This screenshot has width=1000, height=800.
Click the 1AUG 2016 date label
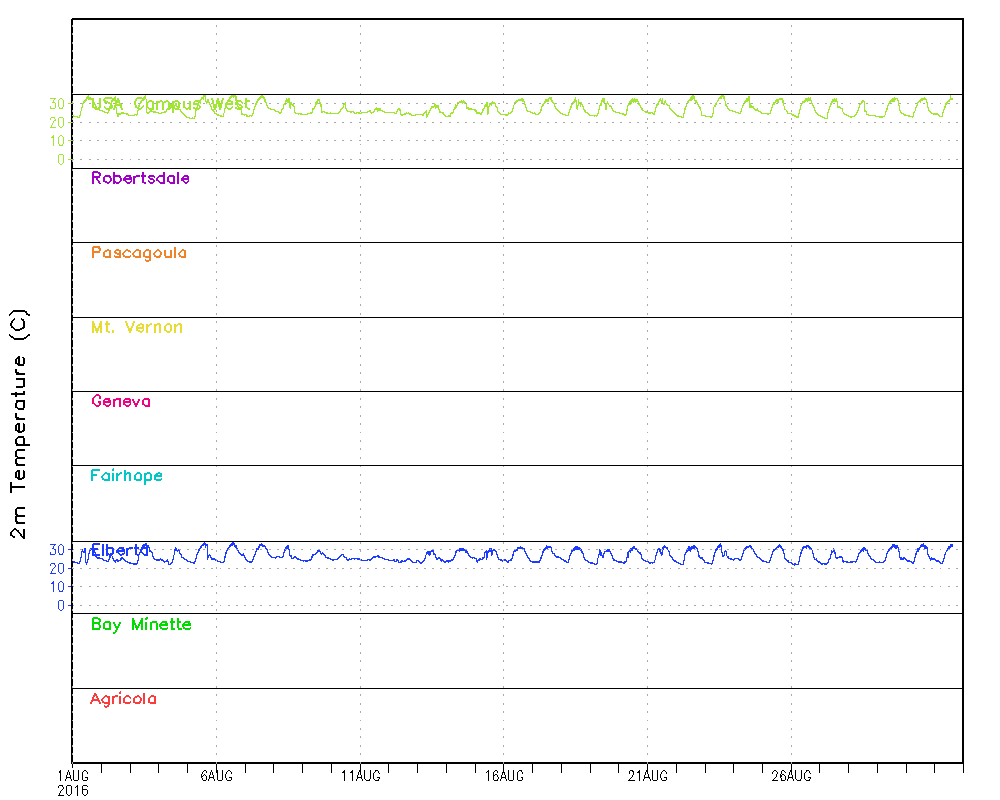coord(72,782)
